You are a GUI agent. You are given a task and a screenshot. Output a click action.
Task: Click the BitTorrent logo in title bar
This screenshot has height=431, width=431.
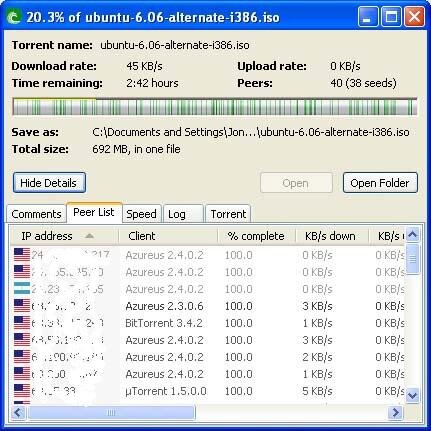(14, 17)
